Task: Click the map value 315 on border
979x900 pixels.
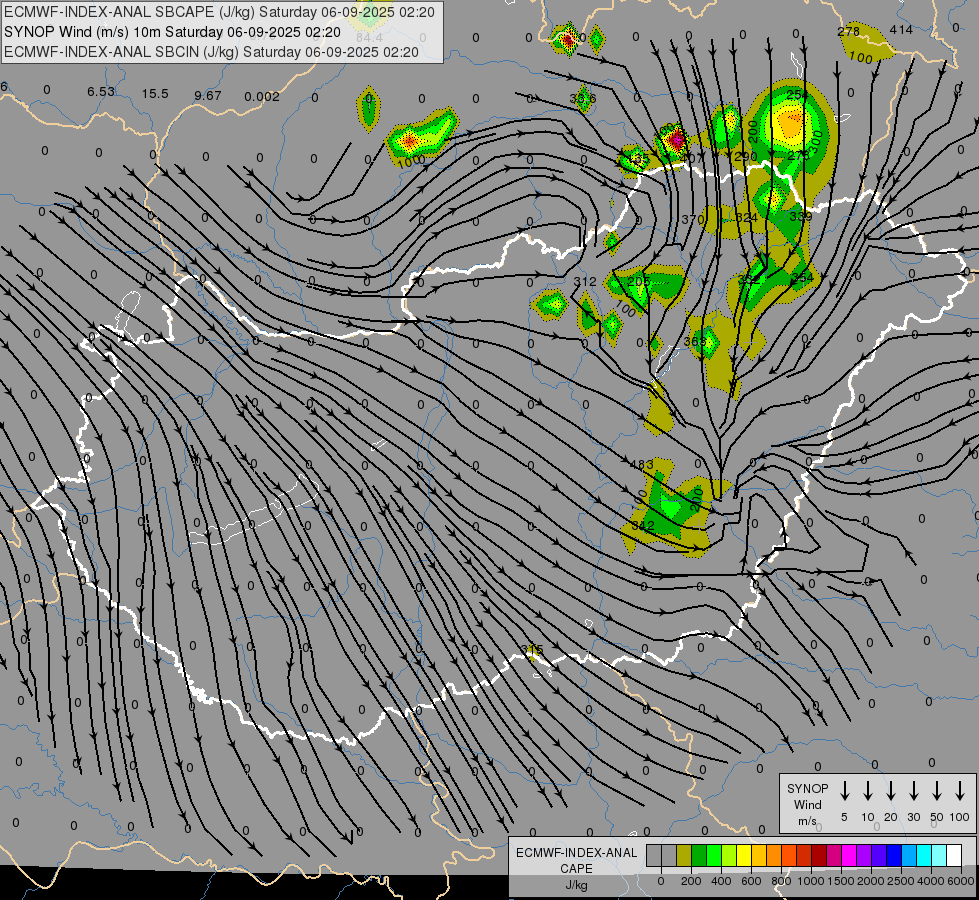Action: [x=532, y=650]
